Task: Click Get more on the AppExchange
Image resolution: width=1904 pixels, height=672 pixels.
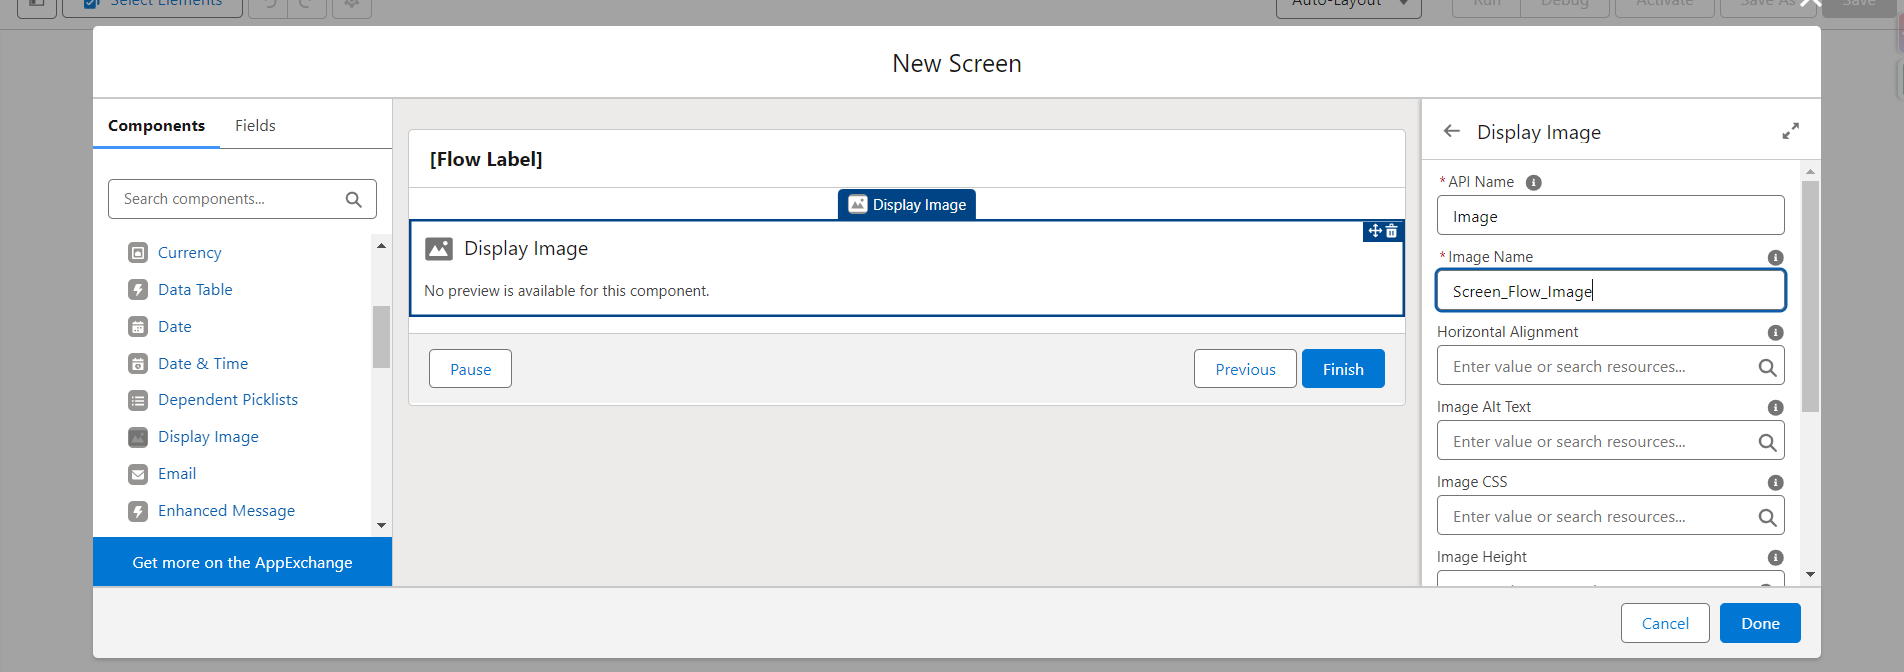Action: 242,562
